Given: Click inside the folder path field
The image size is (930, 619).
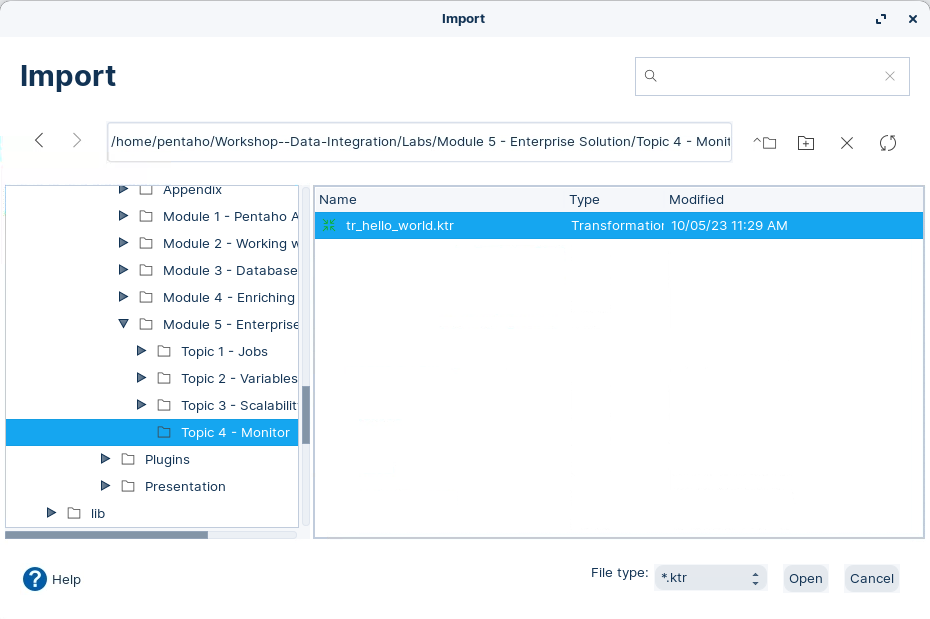Looking at the screenshot, I should [x=419, y=142].
